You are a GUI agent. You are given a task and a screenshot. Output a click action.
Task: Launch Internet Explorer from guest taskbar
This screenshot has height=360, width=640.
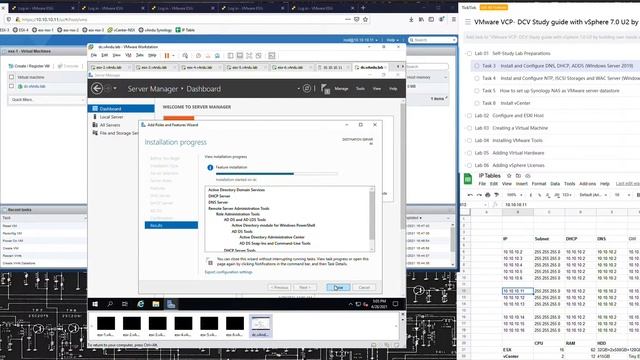point(140,304)
